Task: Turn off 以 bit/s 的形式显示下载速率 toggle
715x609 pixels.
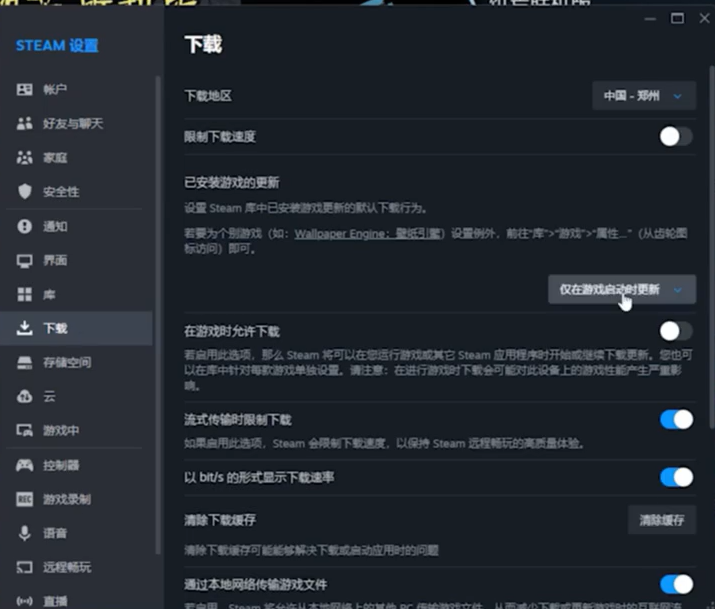Action: (676, 477)
